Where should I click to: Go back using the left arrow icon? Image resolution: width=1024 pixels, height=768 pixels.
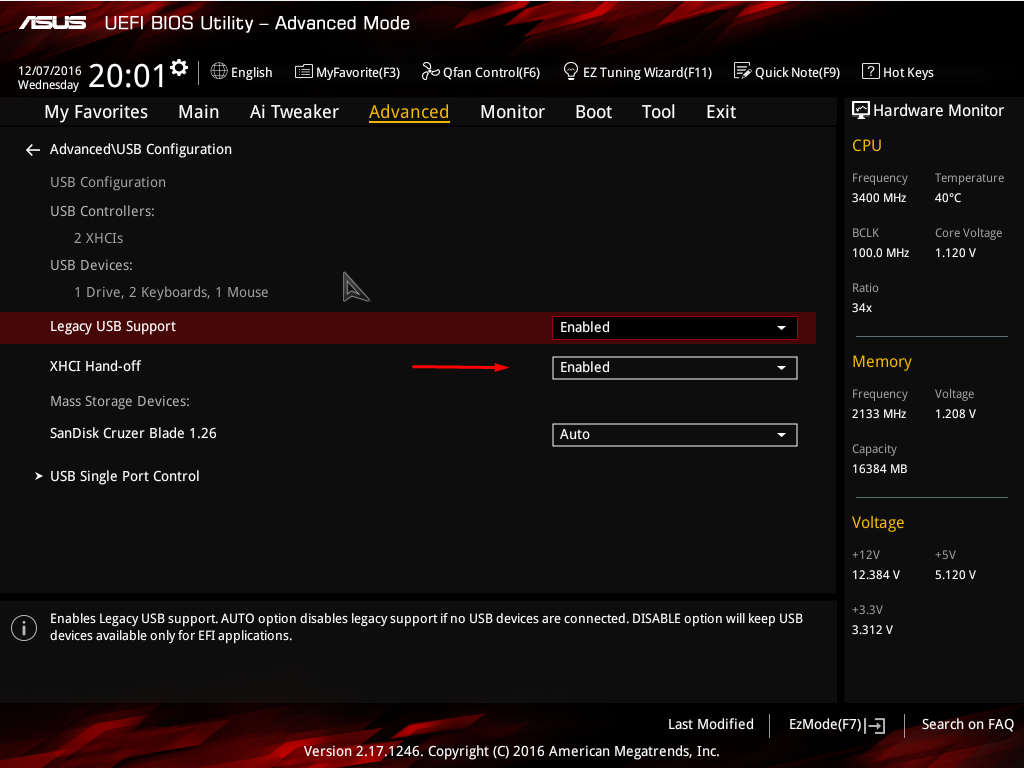(33, 150)
